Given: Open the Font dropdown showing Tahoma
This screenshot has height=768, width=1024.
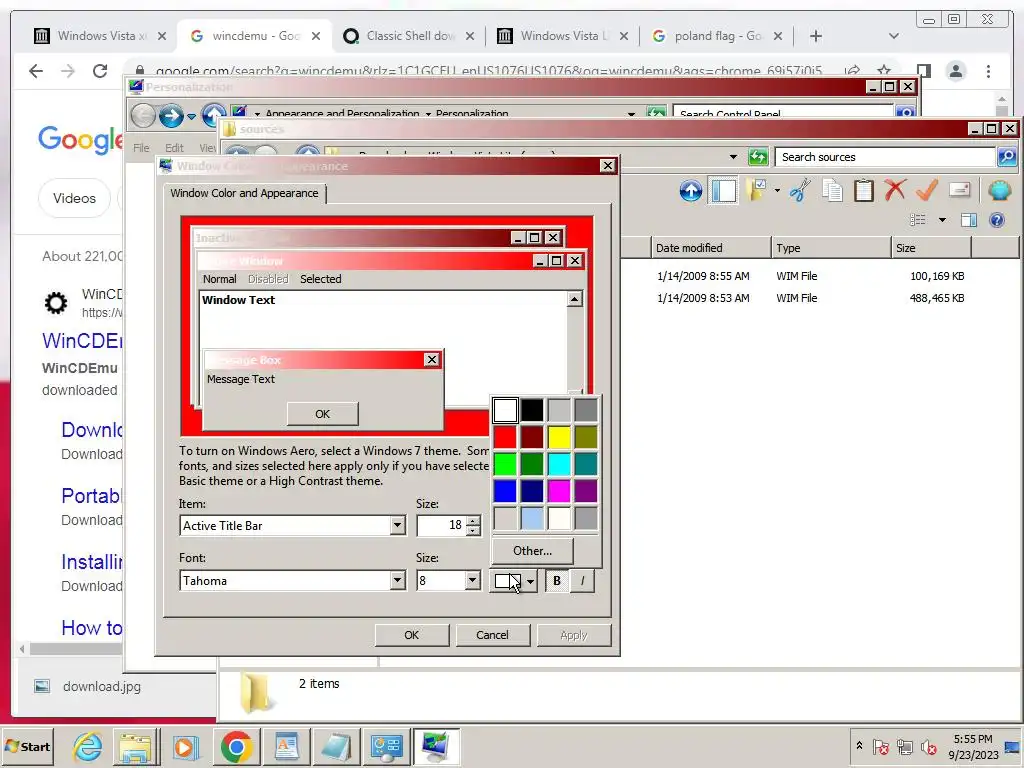Looking at the screenshot, I should click(397, 581).
